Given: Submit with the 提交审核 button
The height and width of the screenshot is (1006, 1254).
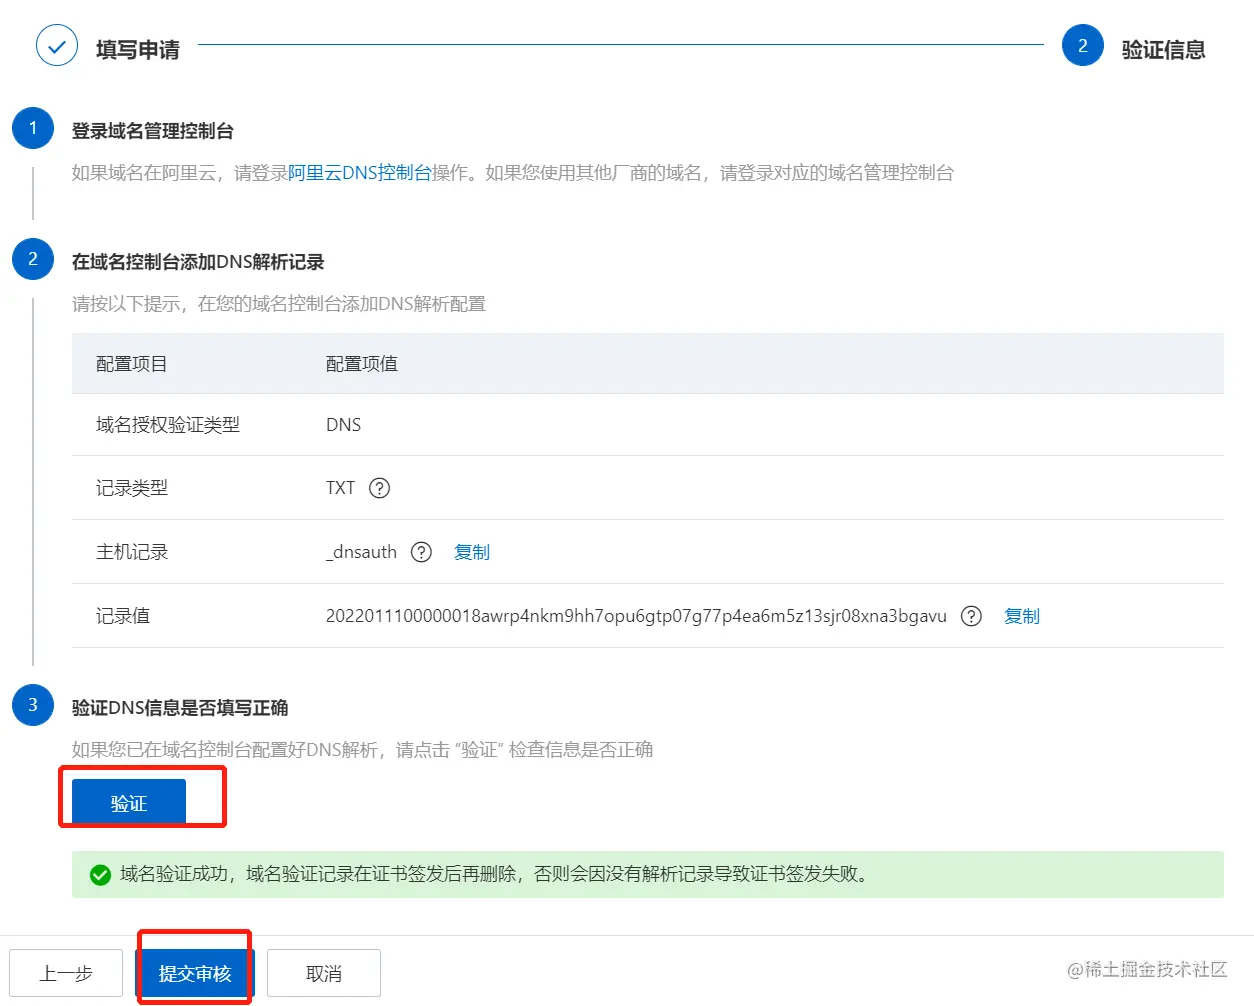Looking at the screenshot, I should tap(195, 974).
